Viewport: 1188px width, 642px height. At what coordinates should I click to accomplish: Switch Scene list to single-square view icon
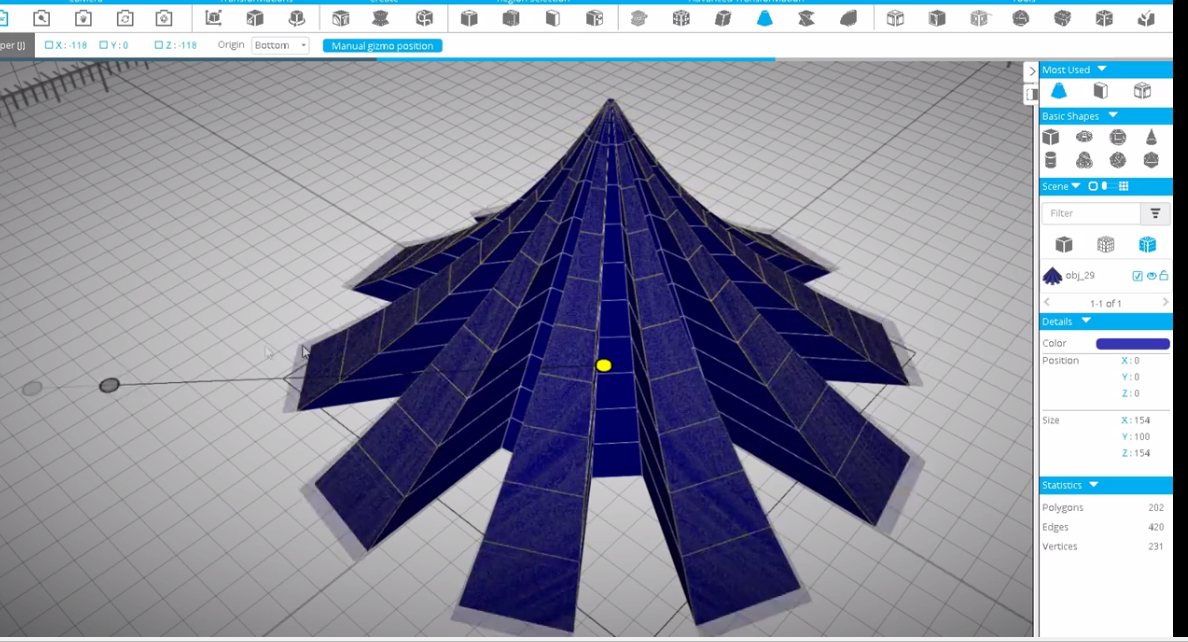tap(1093, 186)
